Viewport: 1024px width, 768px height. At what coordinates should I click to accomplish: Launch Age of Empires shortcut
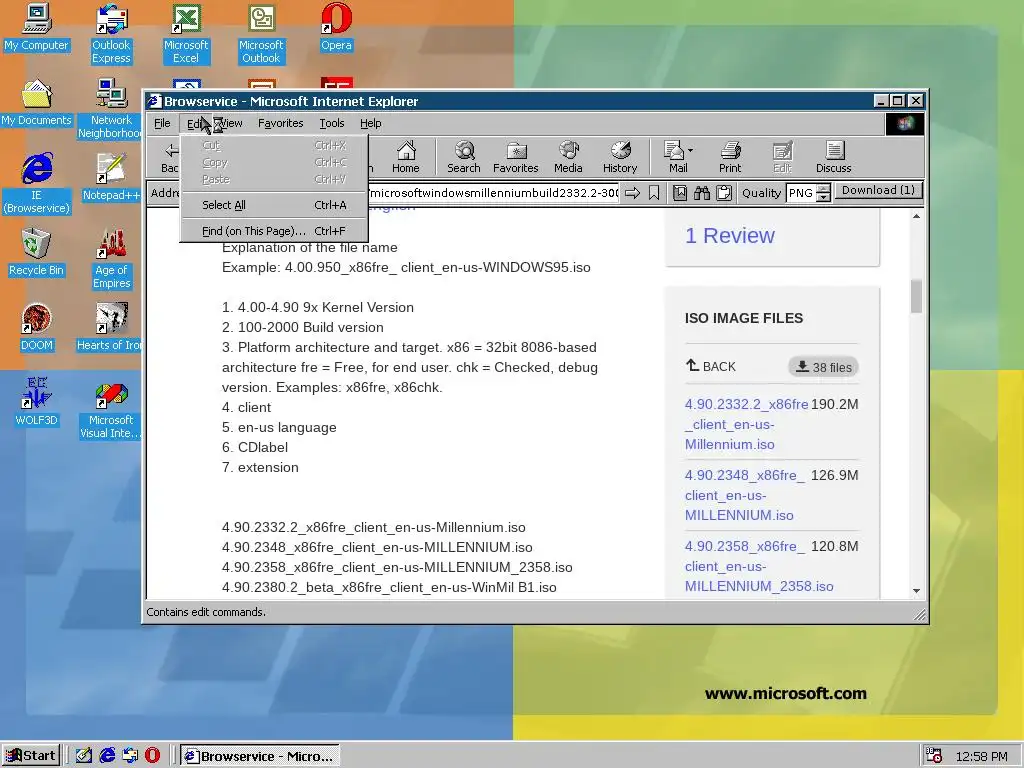[x=111, y=259]
